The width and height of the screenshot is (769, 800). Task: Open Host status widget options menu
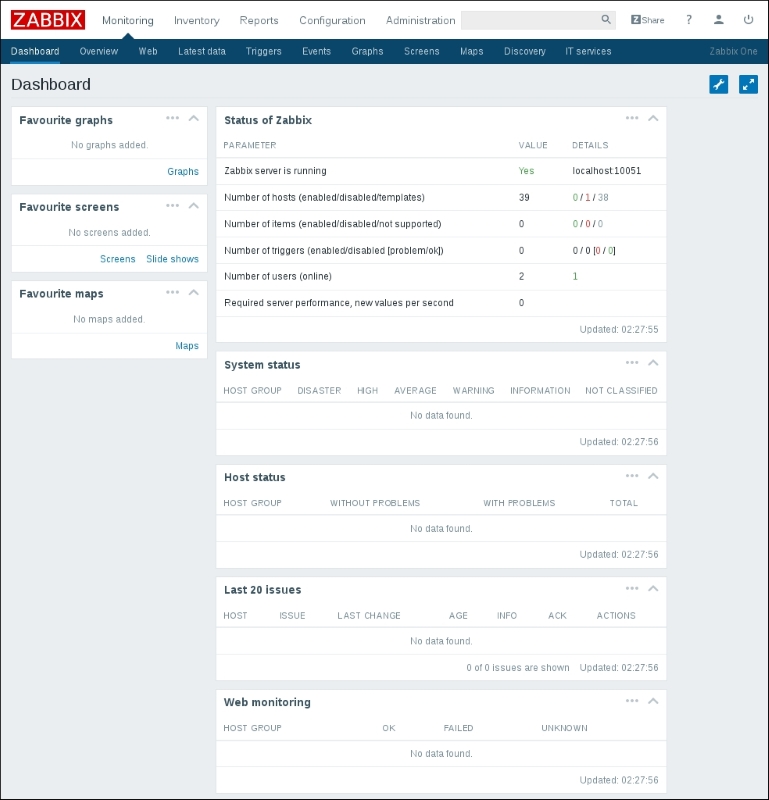click(x=632, y=476)
